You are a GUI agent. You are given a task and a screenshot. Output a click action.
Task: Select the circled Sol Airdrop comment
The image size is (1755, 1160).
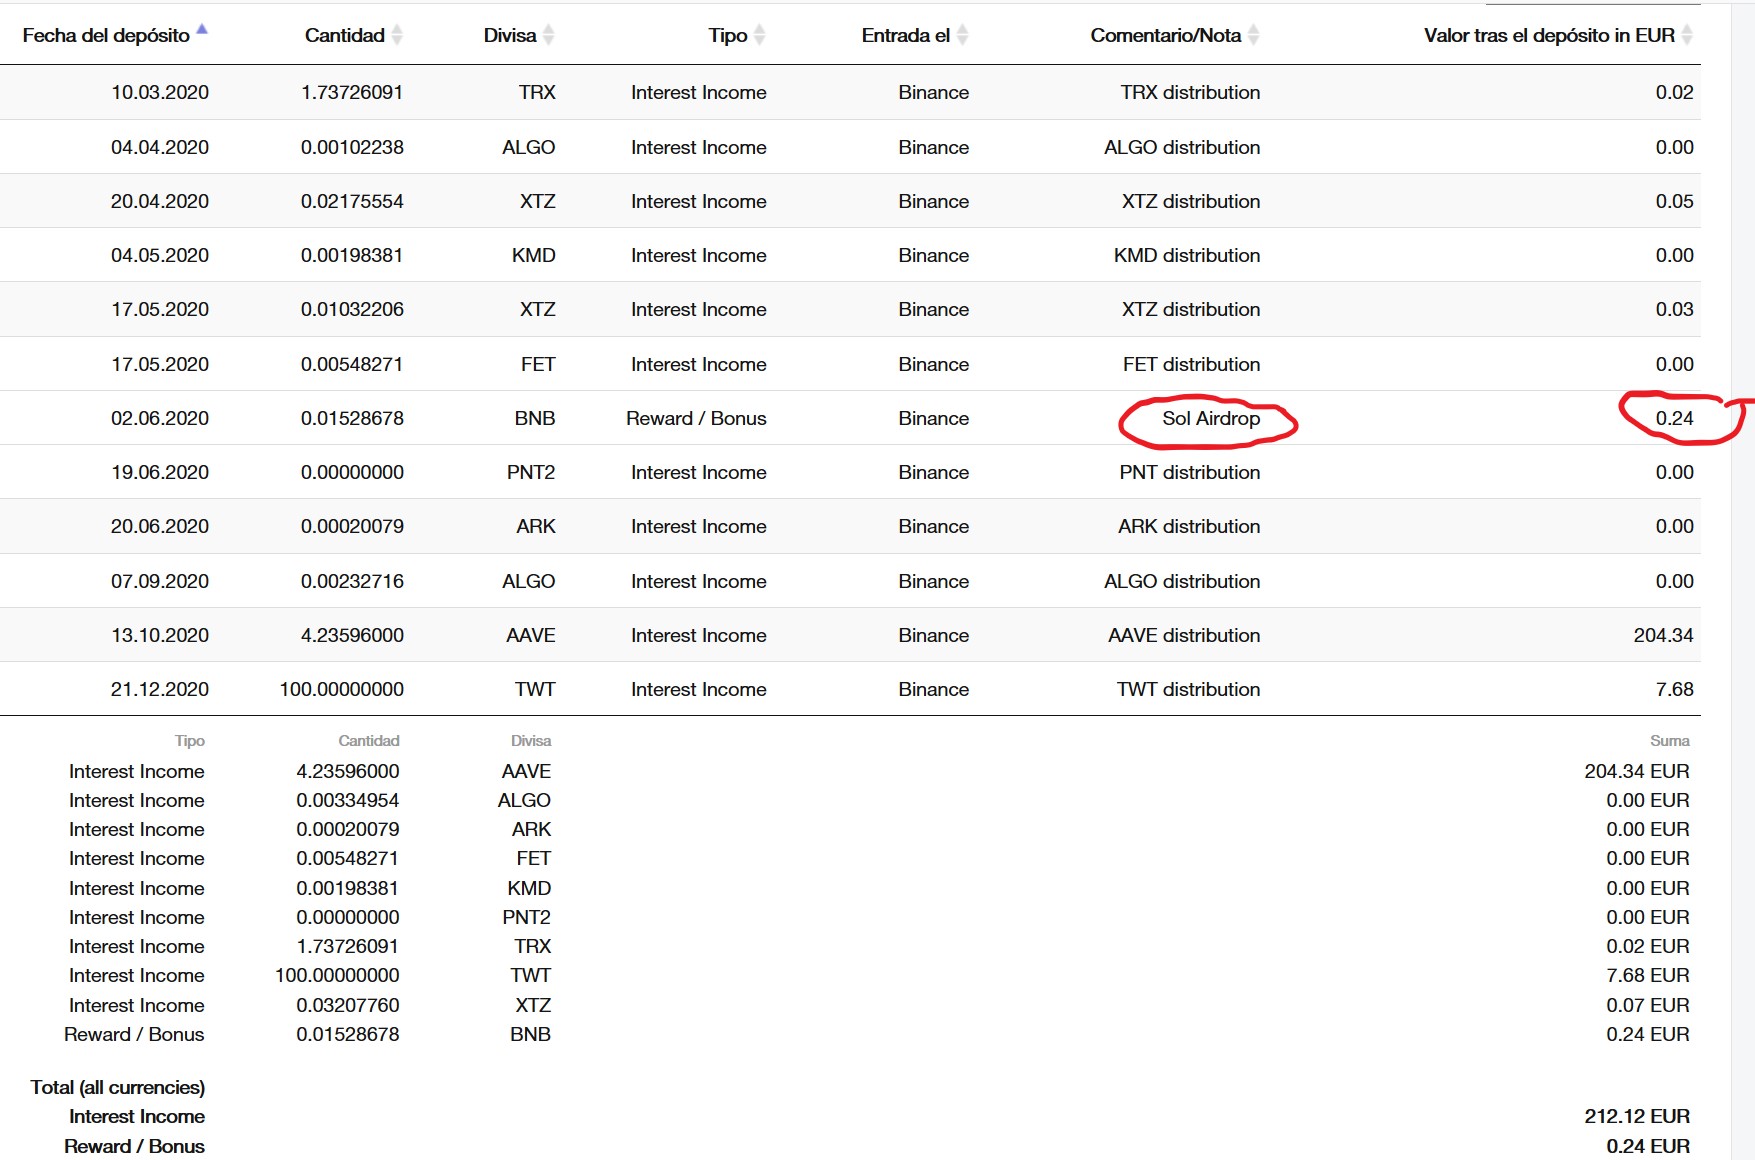[x=1210, y=419]
